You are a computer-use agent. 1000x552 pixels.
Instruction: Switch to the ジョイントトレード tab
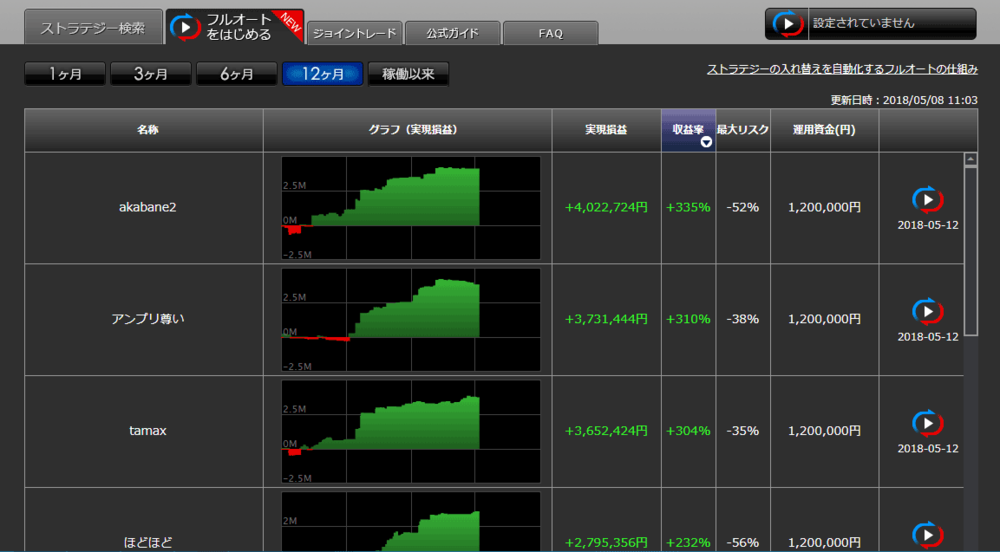[355, 33]
